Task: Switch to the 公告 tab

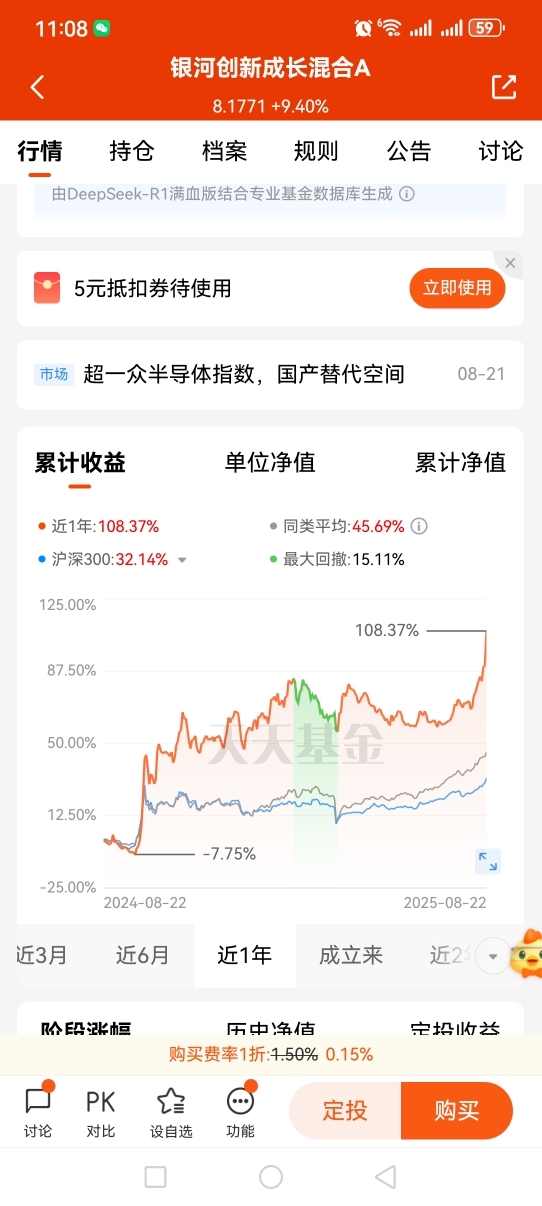Action: tap(409, 151)
